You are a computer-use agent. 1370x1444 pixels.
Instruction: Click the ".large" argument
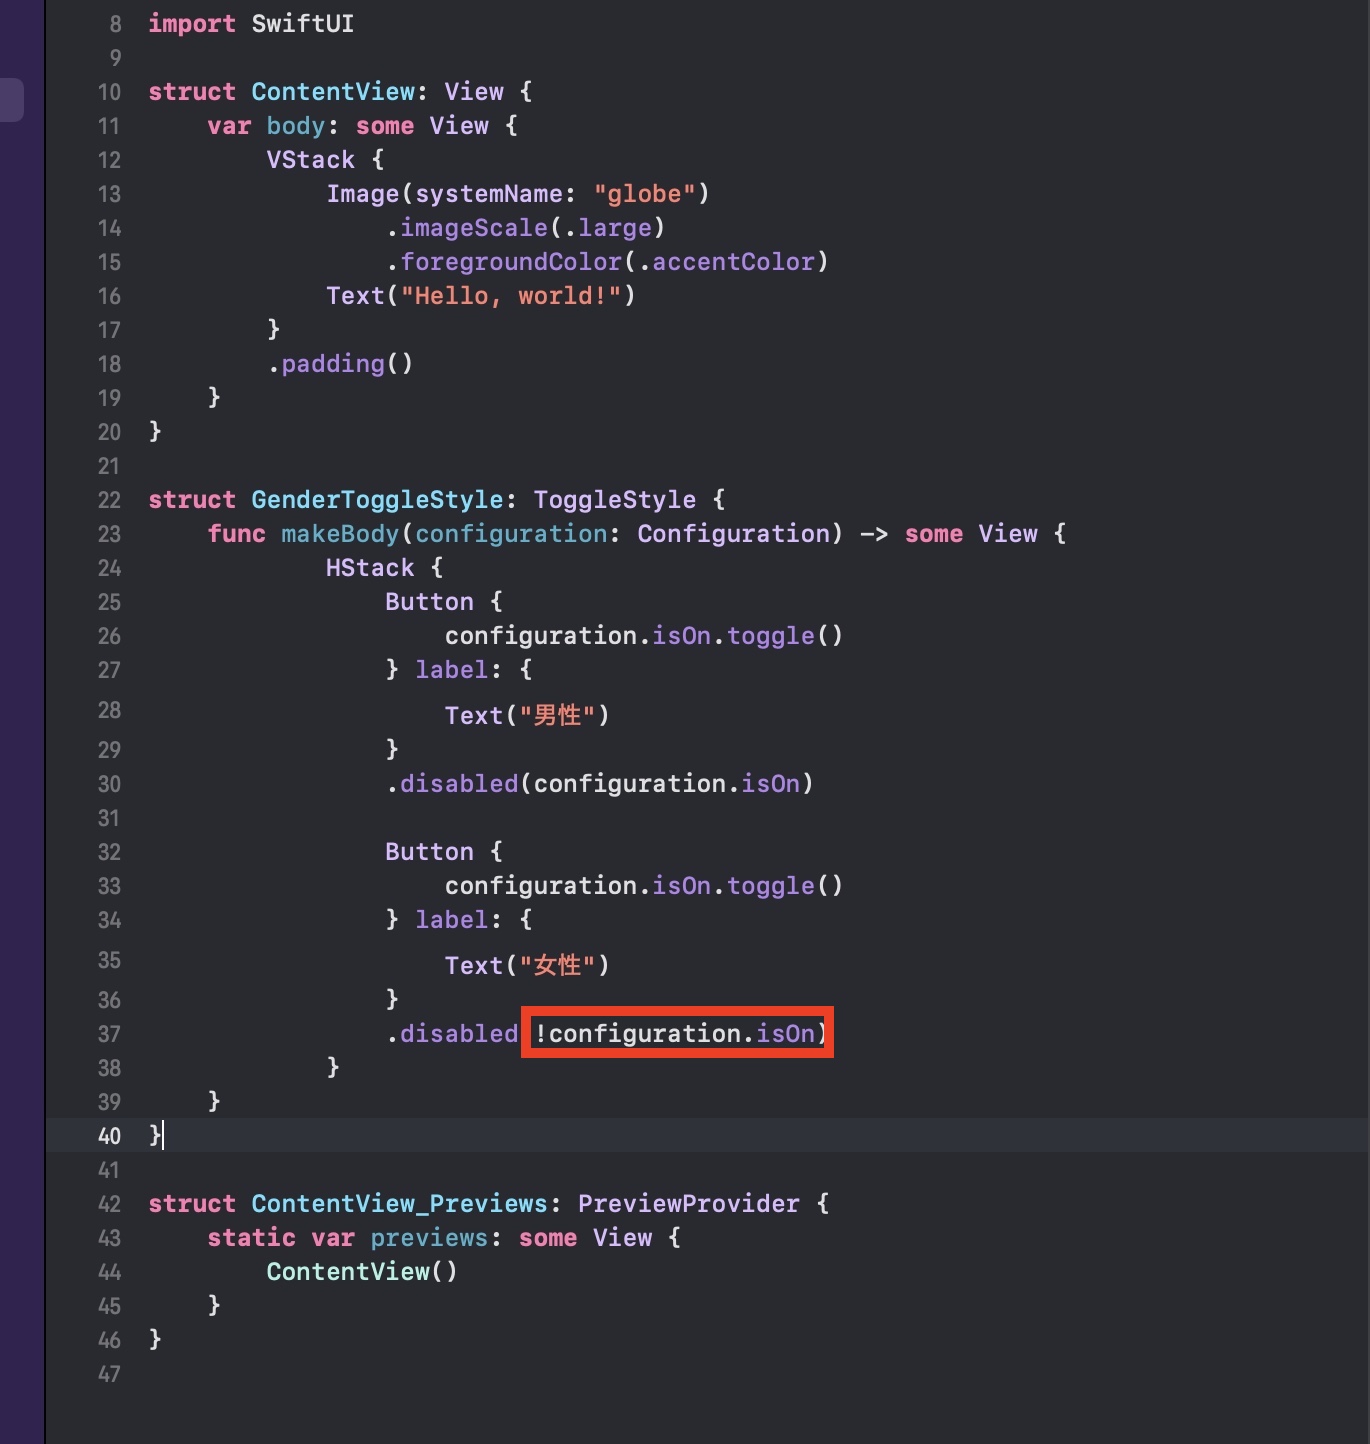[608, 228]
